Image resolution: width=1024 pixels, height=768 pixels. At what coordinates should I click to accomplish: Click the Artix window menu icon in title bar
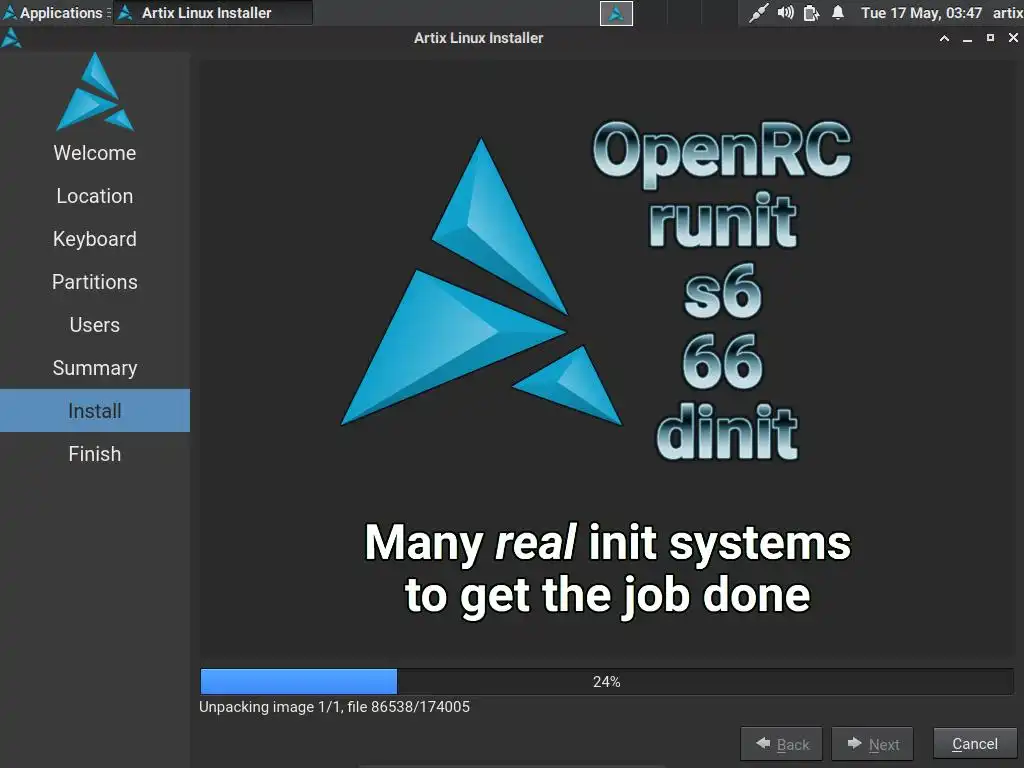point(11,38)
